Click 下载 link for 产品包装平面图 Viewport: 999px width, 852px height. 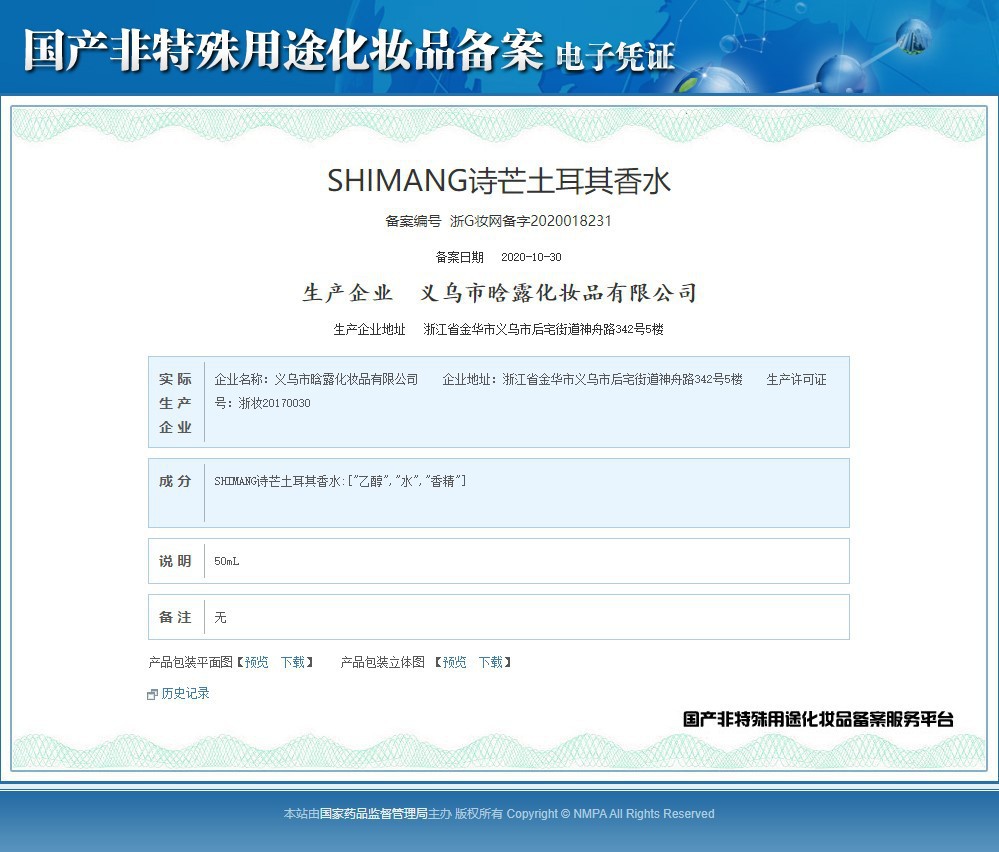pos(293,662)
